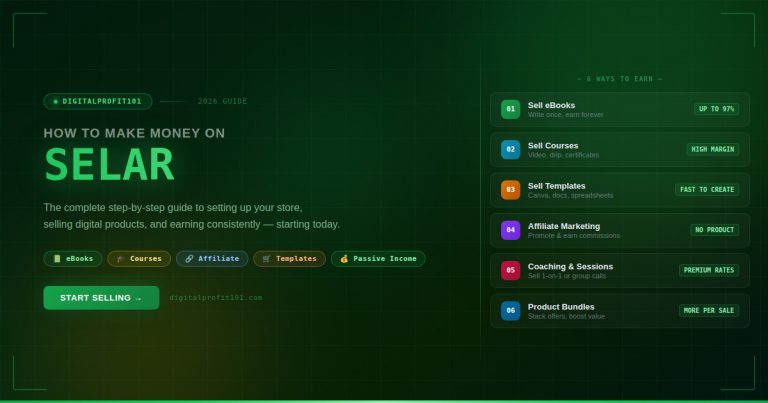Screen dimensions: 768x403
Task: Click the money bag icon in Passive Income pill
Action: click(344, 259)
